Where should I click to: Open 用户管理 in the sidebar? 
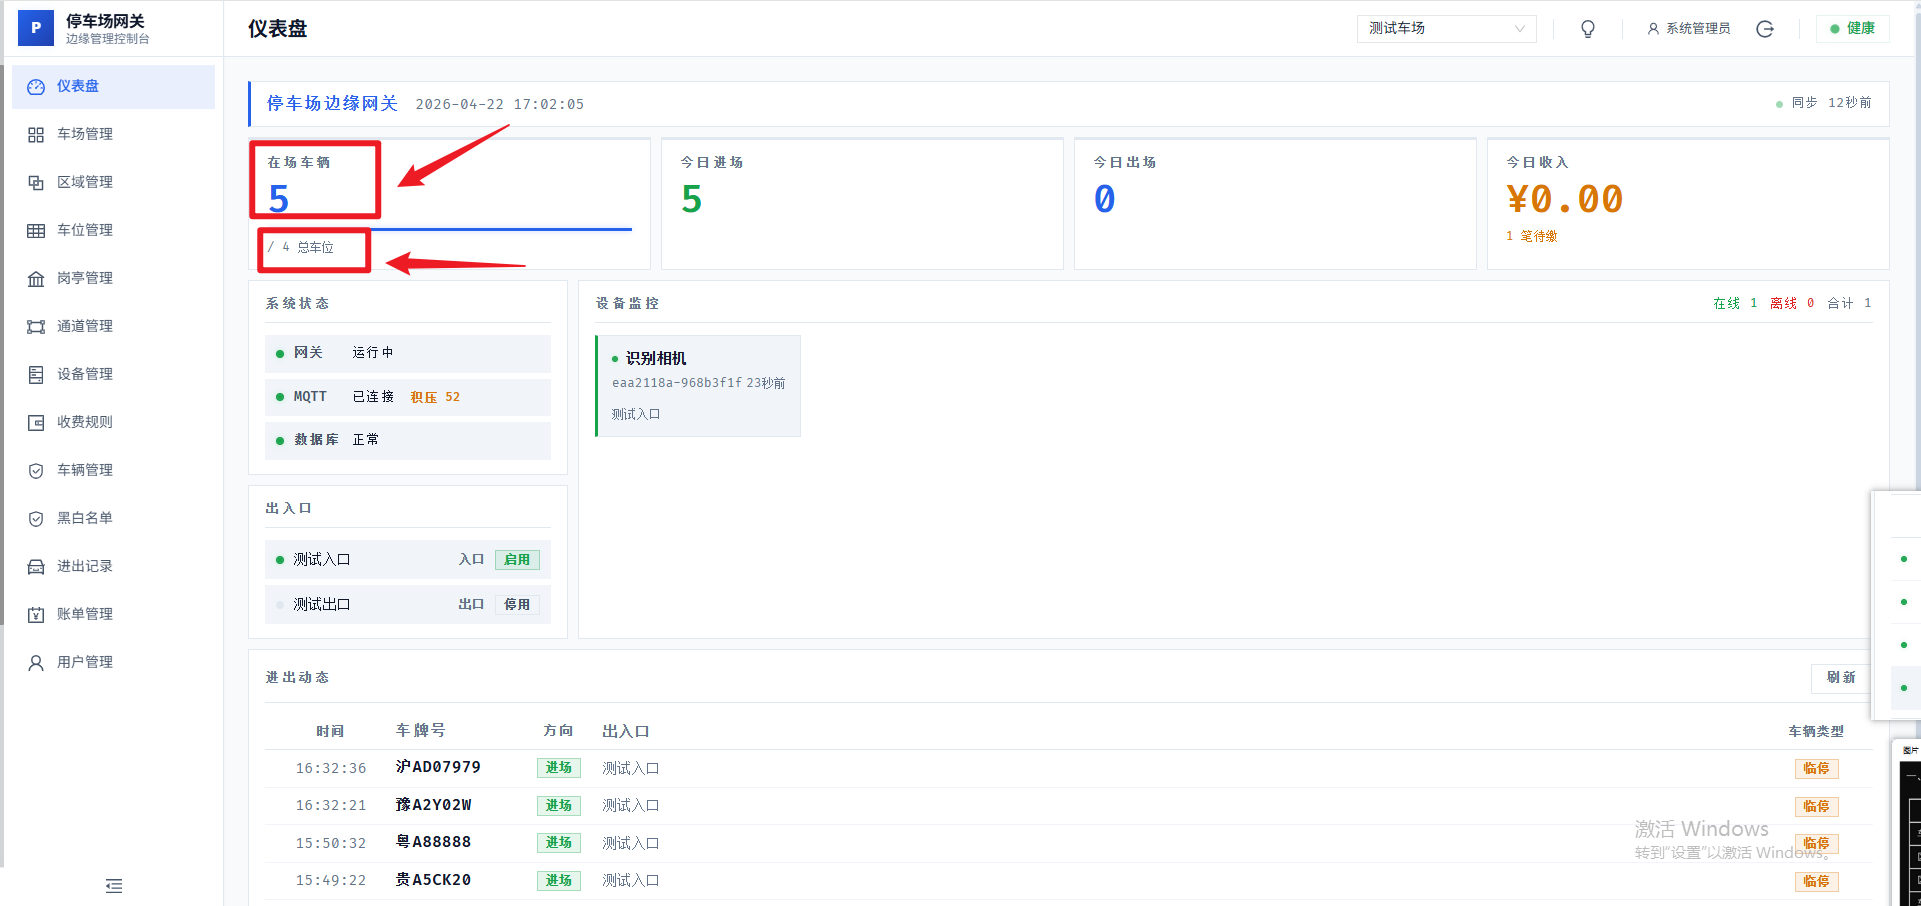coord(85,662)
